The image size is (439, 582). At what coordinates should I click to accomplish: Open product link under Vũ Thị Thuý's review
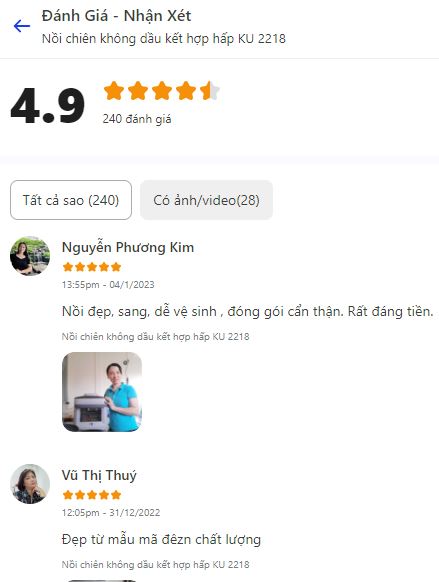155,565
